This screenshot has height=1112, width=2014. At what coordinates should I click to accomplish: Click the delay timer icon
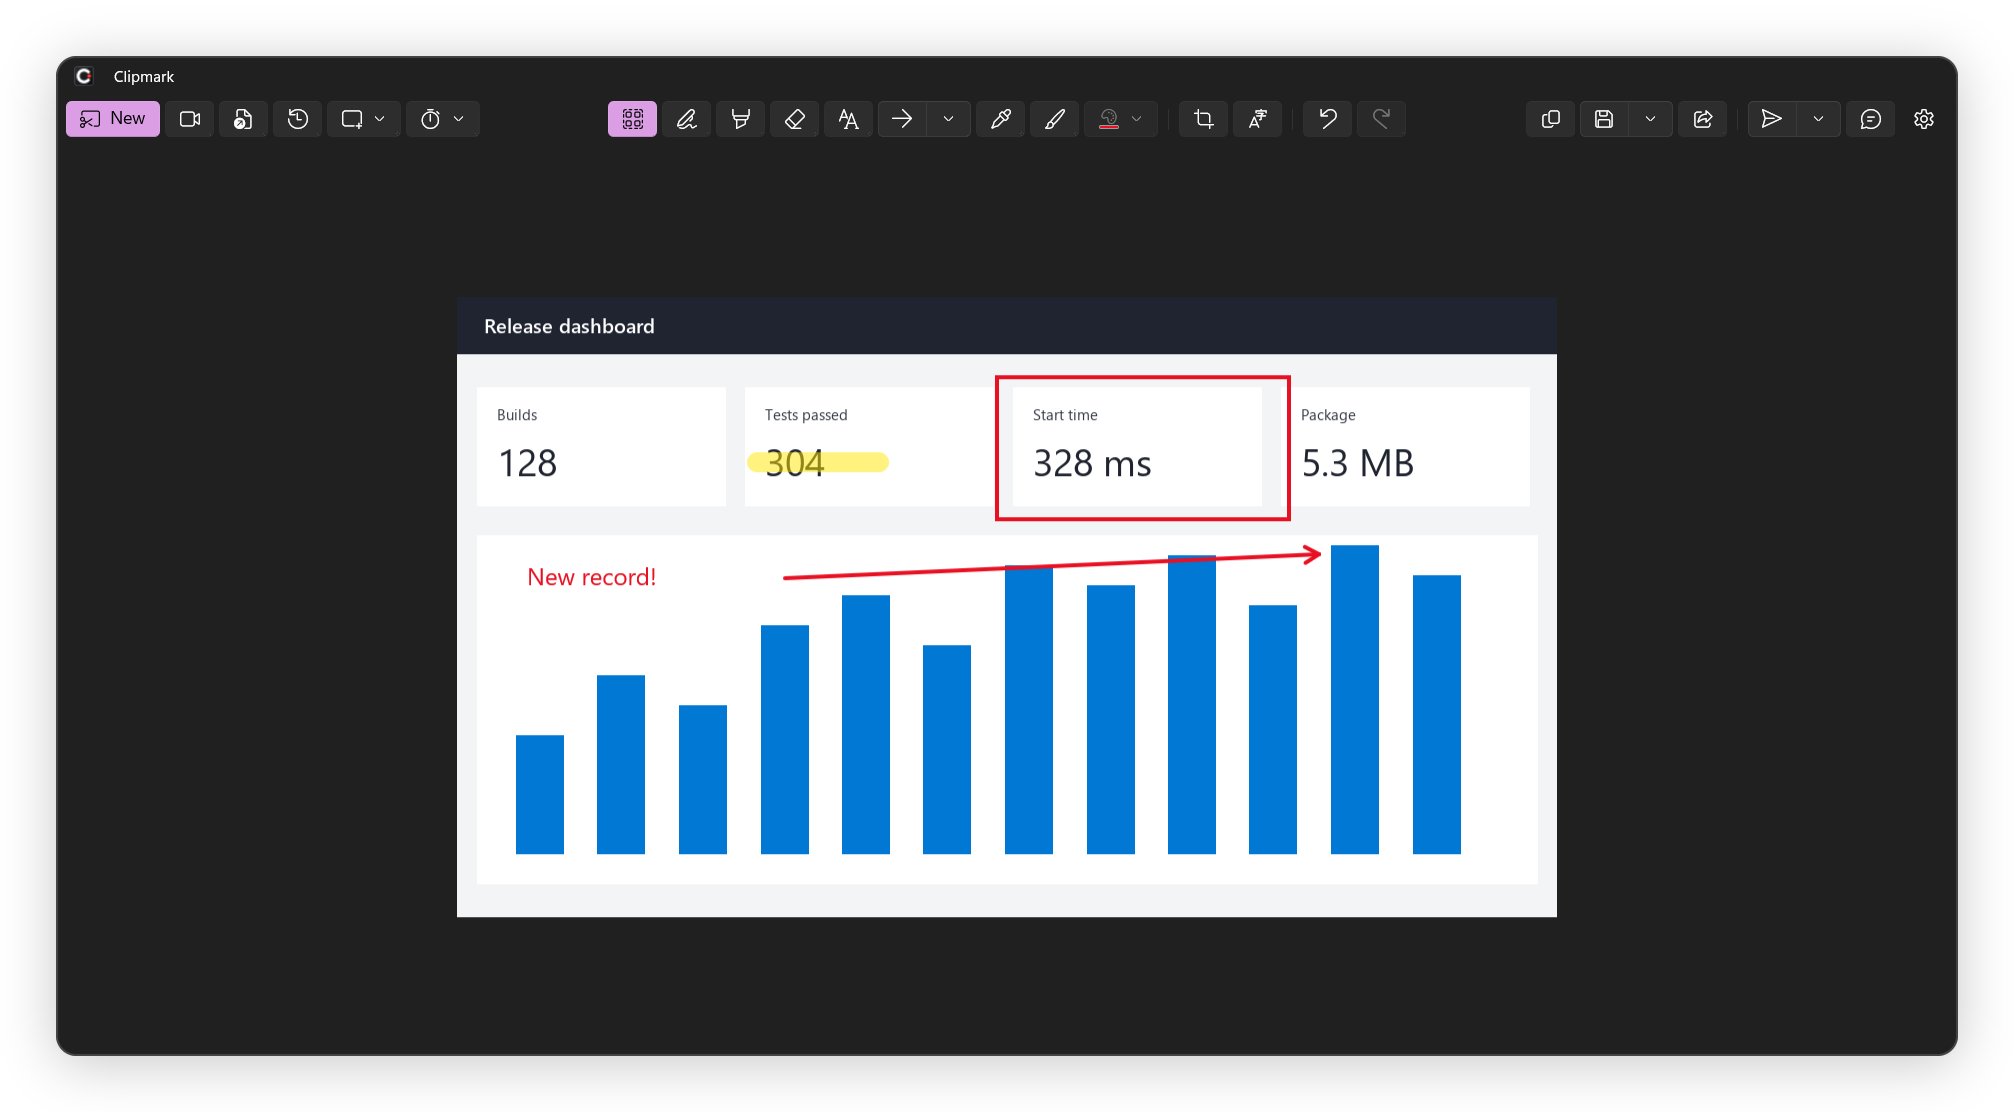(430, 119)
